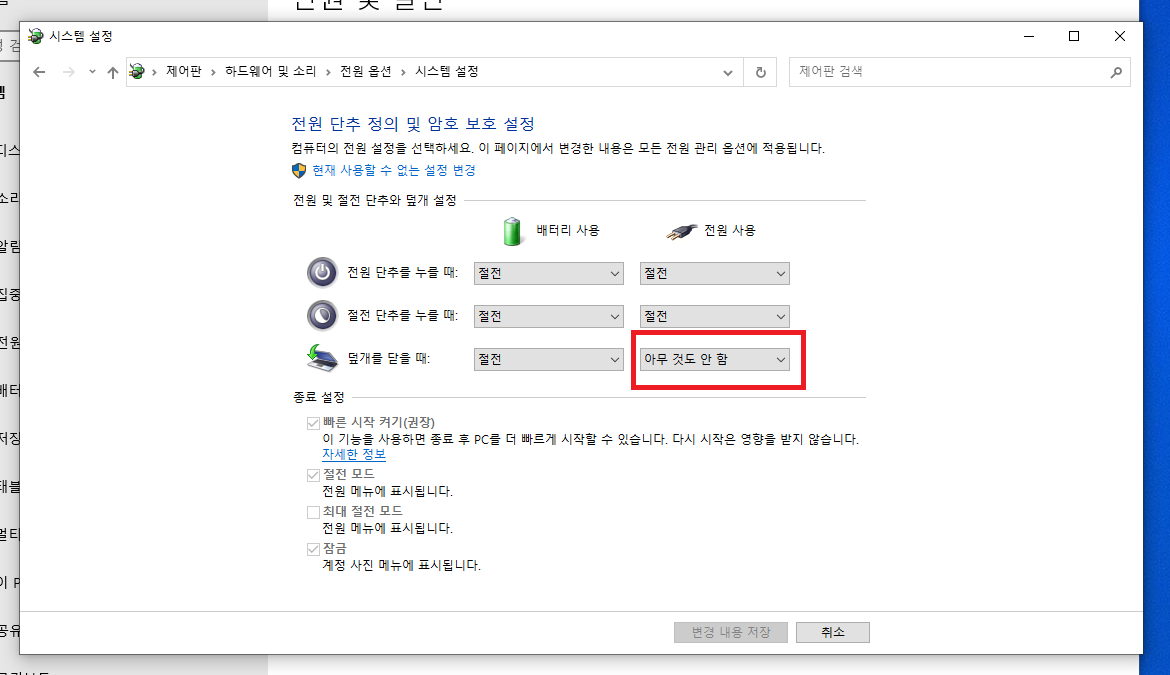The height and width of the screenshot is (675, 1170).
Task: Open battery dropdown for 덮개를 닫을 때
Action: (548, 360)
